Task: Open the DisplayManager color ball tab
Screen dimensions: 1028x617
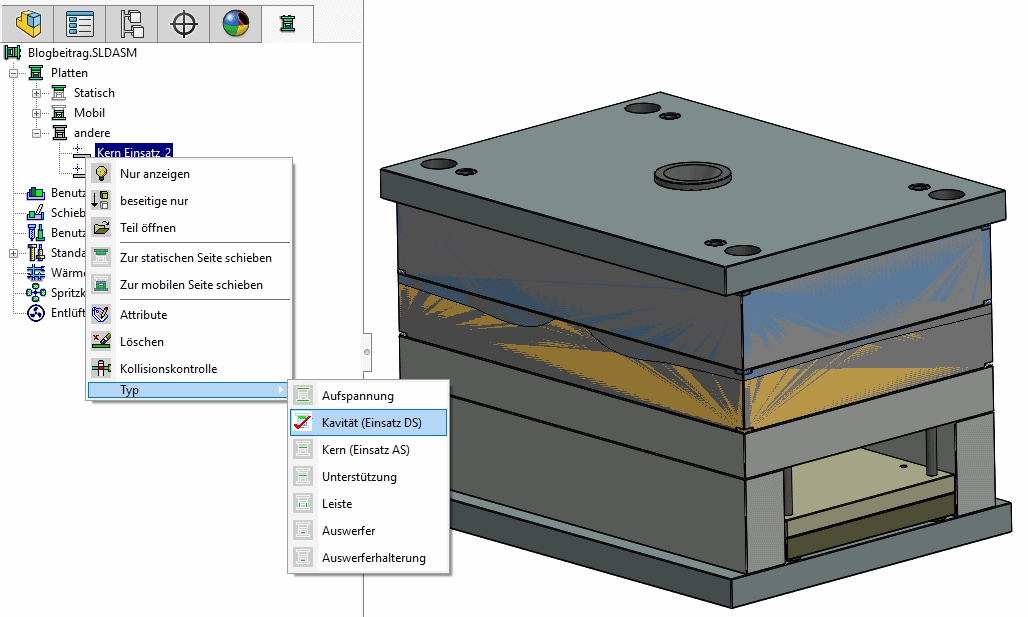Action: pyautogui.click(x=236, y=24)
